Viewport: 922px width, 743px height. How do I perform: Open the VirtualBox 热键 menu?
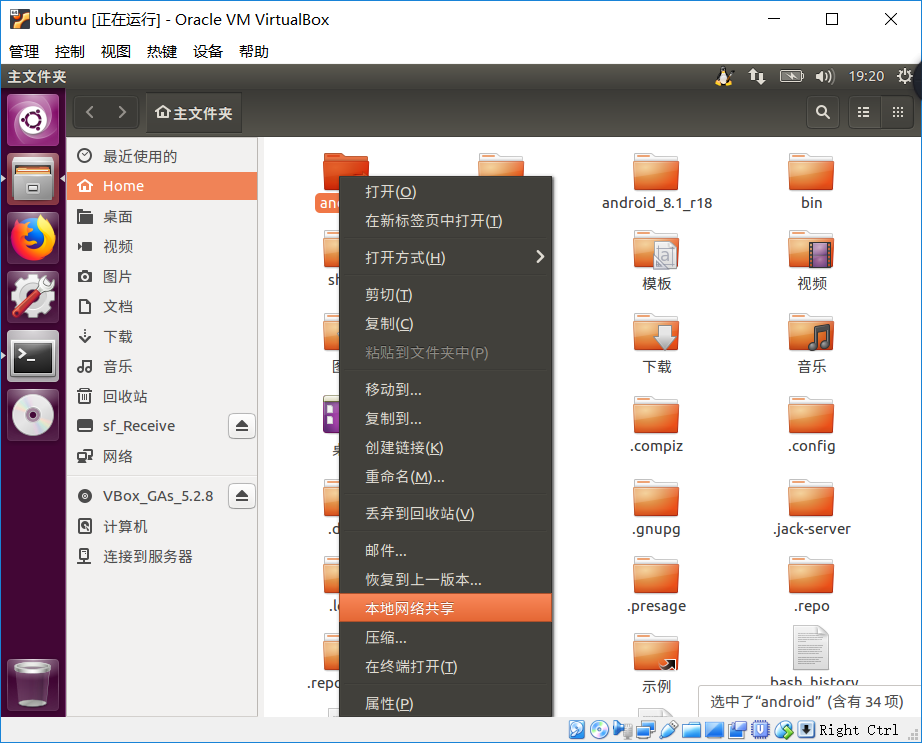click(x=162, y=52)
